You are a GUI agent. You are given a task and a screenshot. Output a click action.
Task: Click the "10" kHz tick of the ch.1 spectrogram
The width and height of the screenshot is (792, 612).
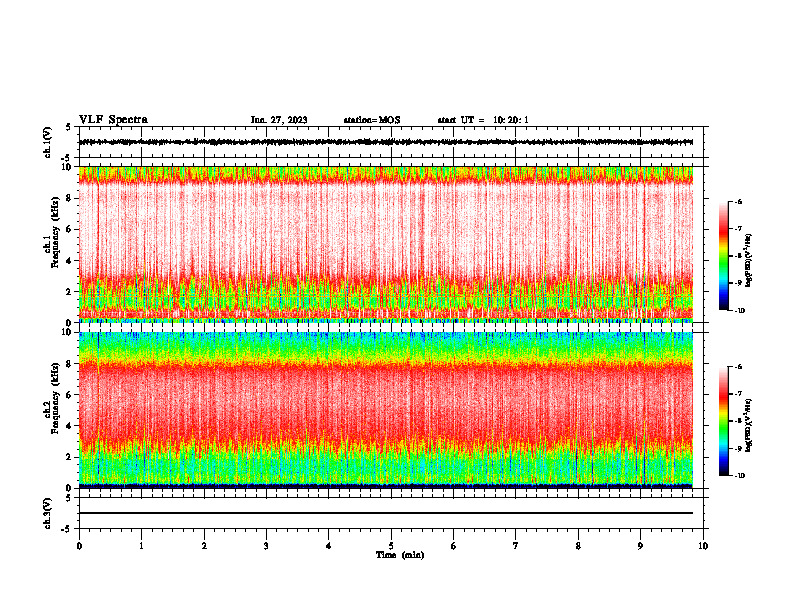point(68,167)
